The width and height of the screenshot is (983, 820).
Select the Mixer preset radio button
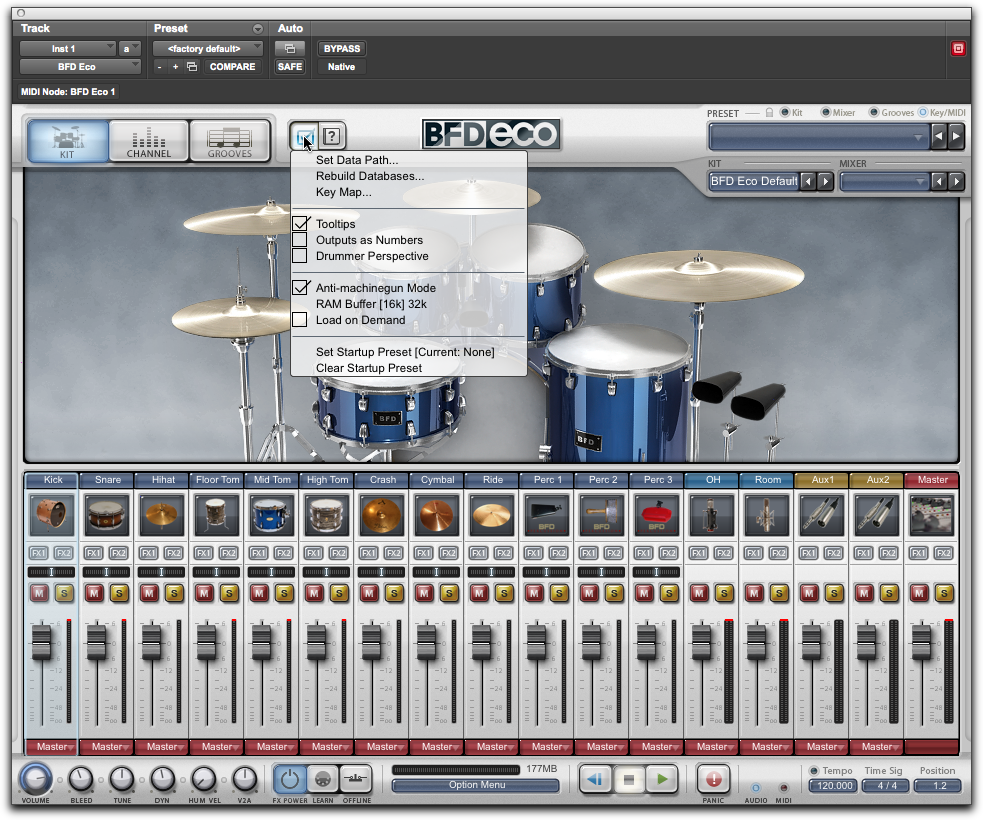(826, 112)
